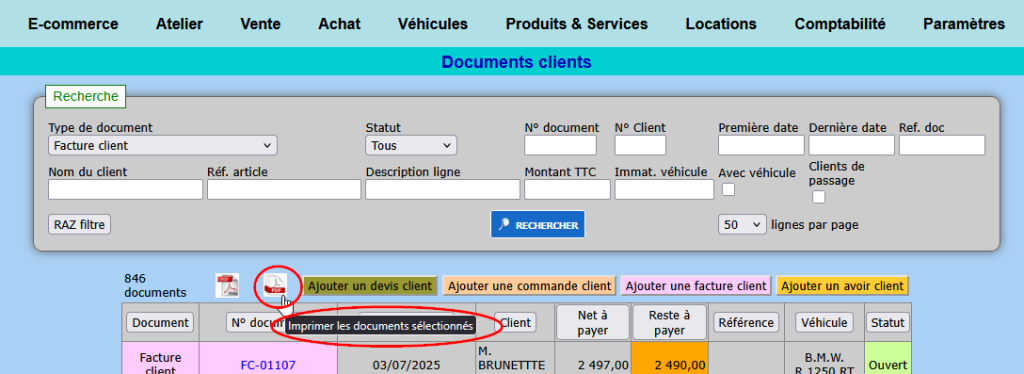
Task: Open the Comptabilité menu
Action: pos(840,24)
